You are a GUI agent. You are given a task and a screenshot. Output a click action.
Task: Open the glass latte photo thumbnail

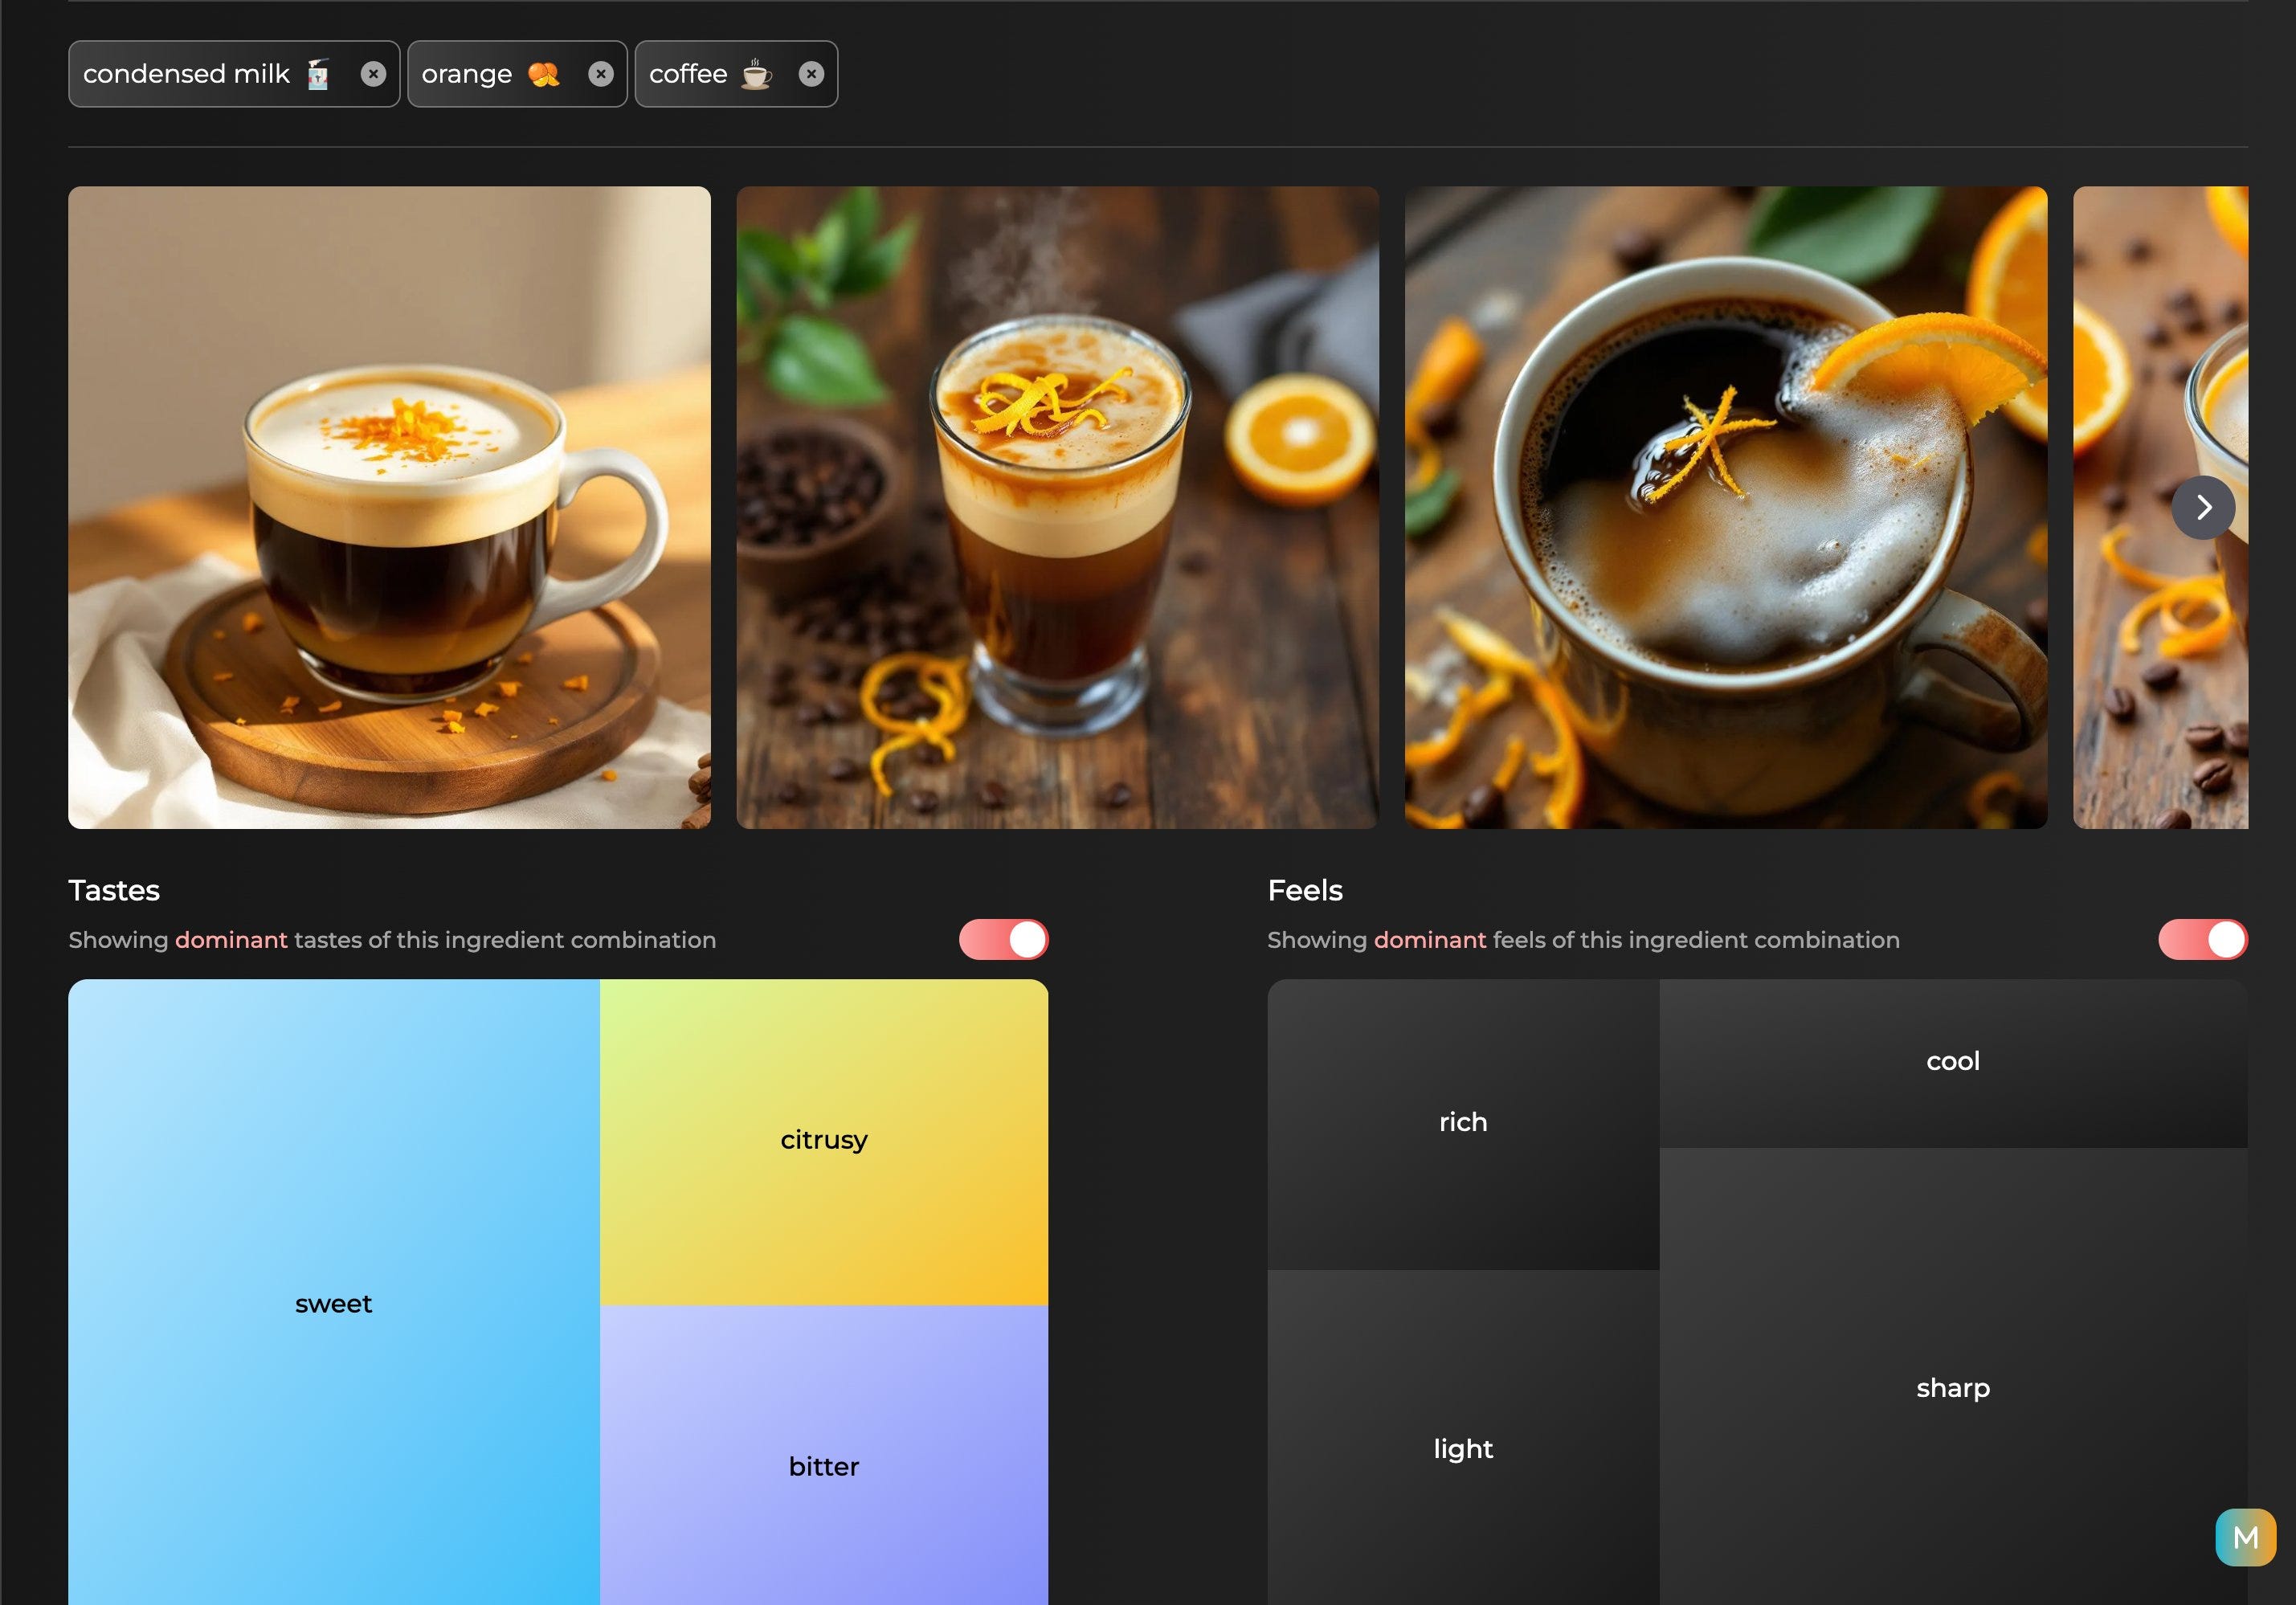click(x=1057, y=508)
